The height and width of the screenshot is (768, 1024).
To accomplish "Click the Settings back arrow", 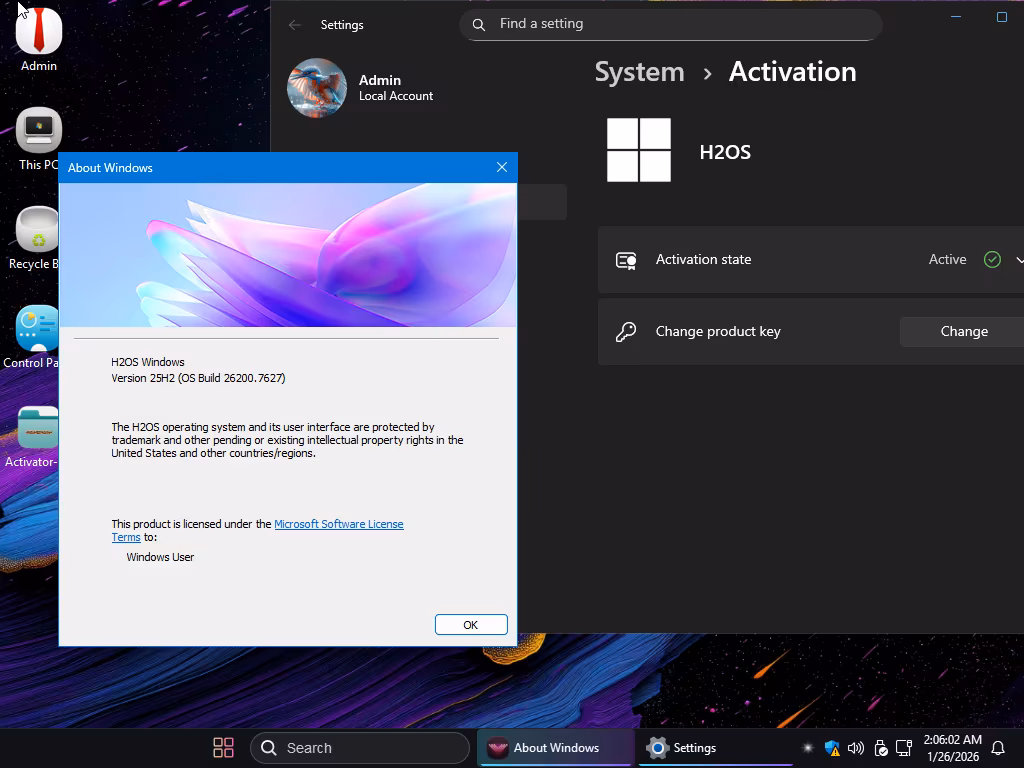I will pyautogui.click(x=295, y=25).
